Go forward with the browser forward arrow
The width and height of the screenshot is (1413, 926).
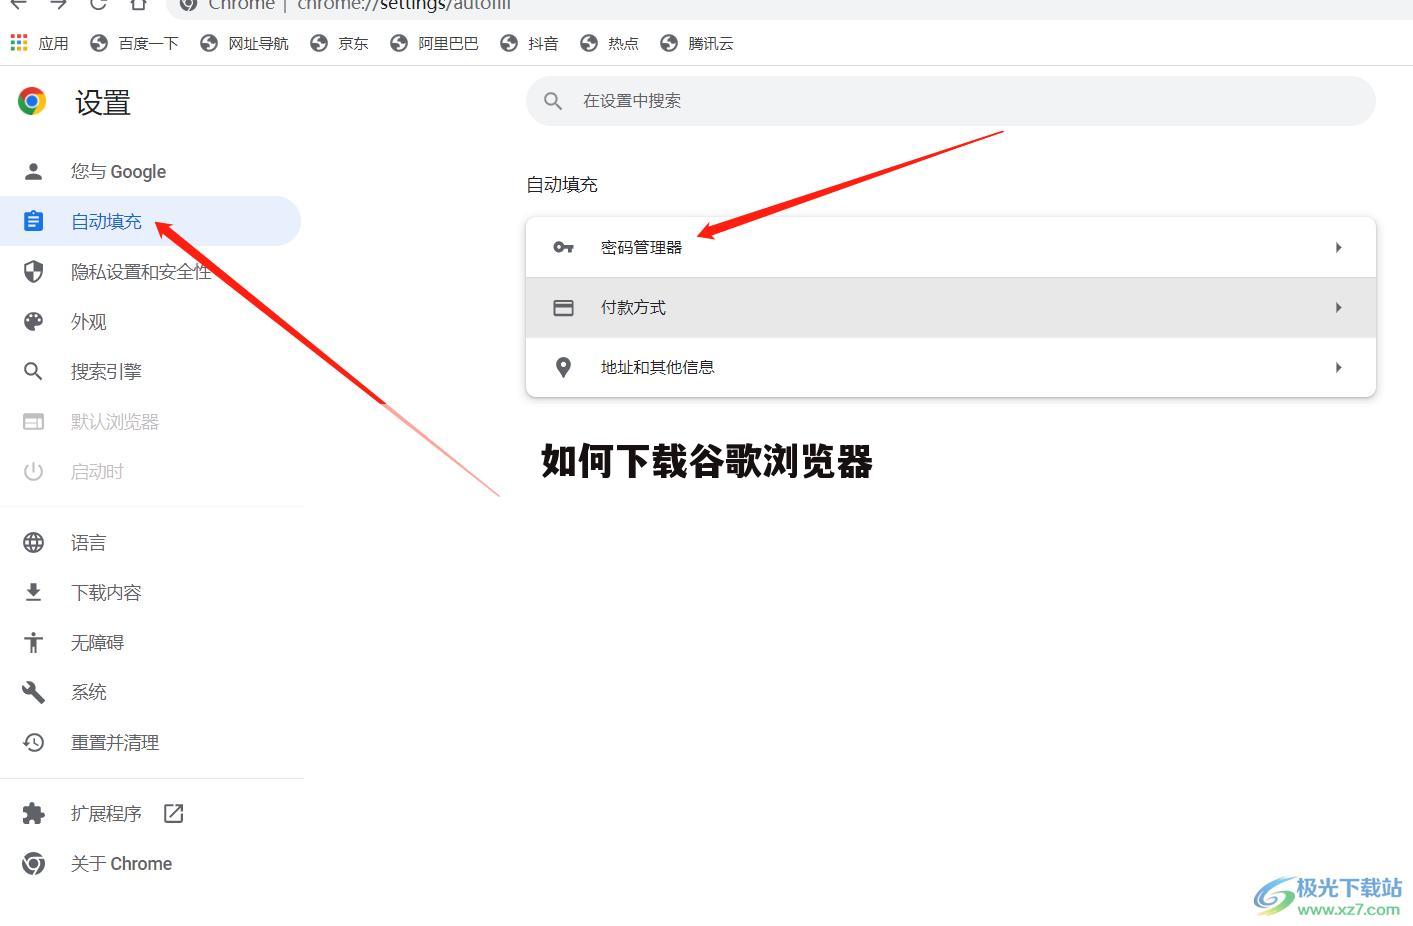pos(58,3)
